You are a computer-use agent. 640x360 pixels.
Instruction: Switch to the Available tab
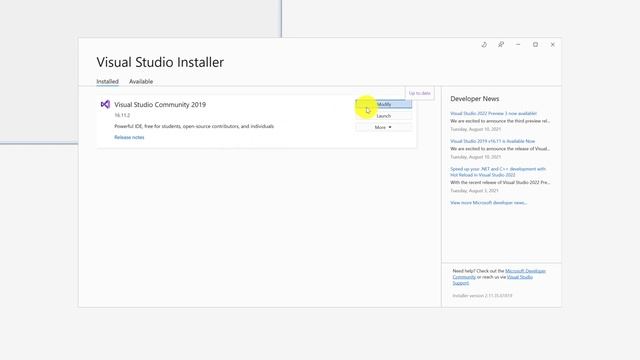pyautogui.click(x=141, y=82)
